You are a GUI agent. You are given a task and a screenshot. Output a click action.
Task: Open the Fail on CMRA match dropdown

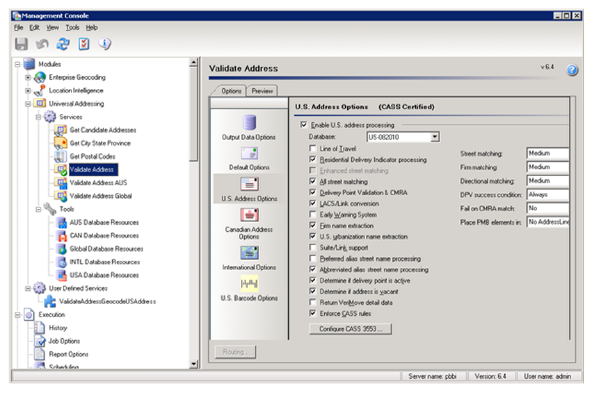pos(548,208)
